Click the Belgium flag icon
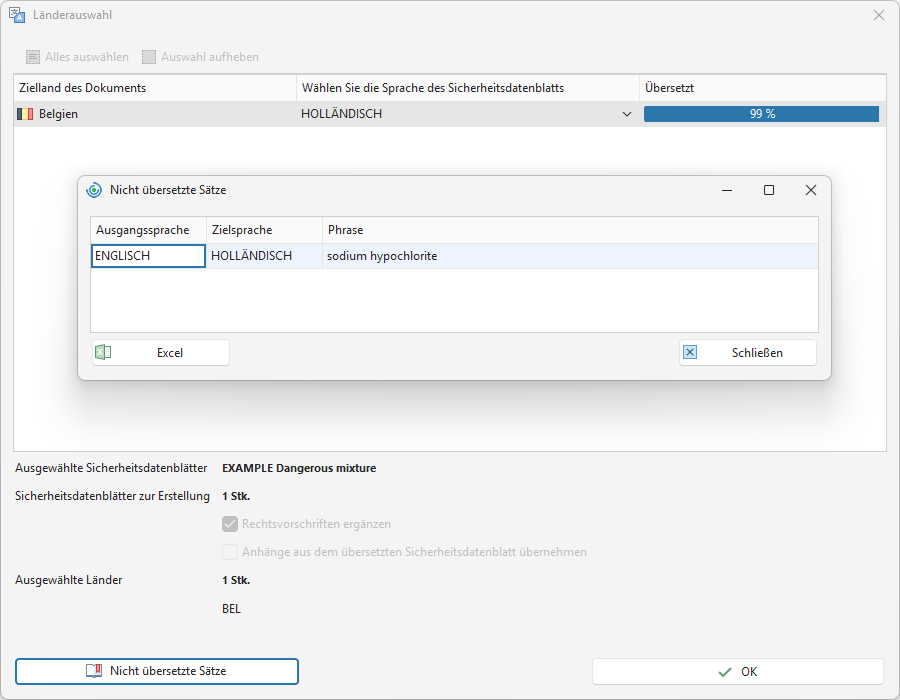900x700 pixels. [x=25, y=114]
